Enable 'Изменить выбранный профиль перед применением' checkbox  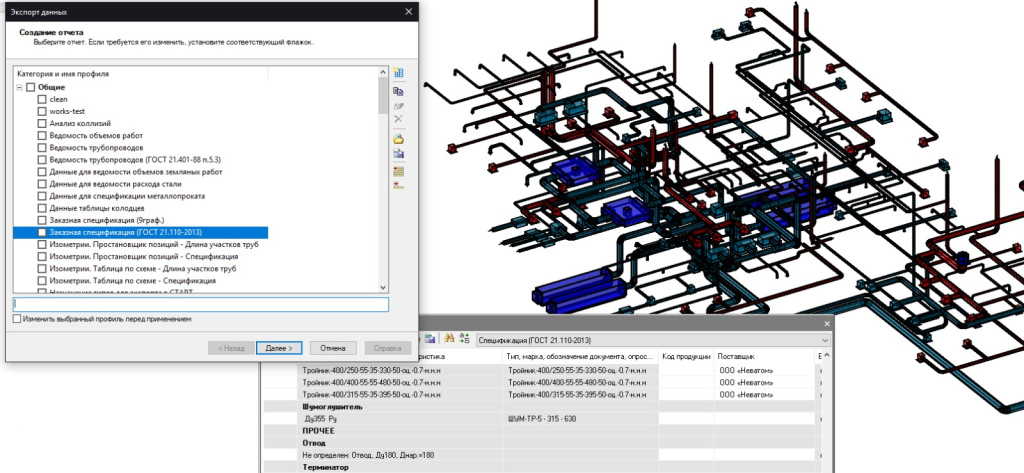click(17, 319)
